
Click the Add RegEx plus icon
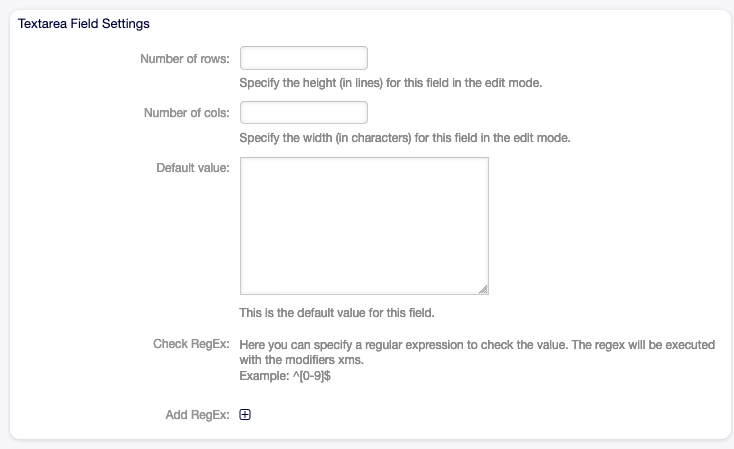coord(245,415)
